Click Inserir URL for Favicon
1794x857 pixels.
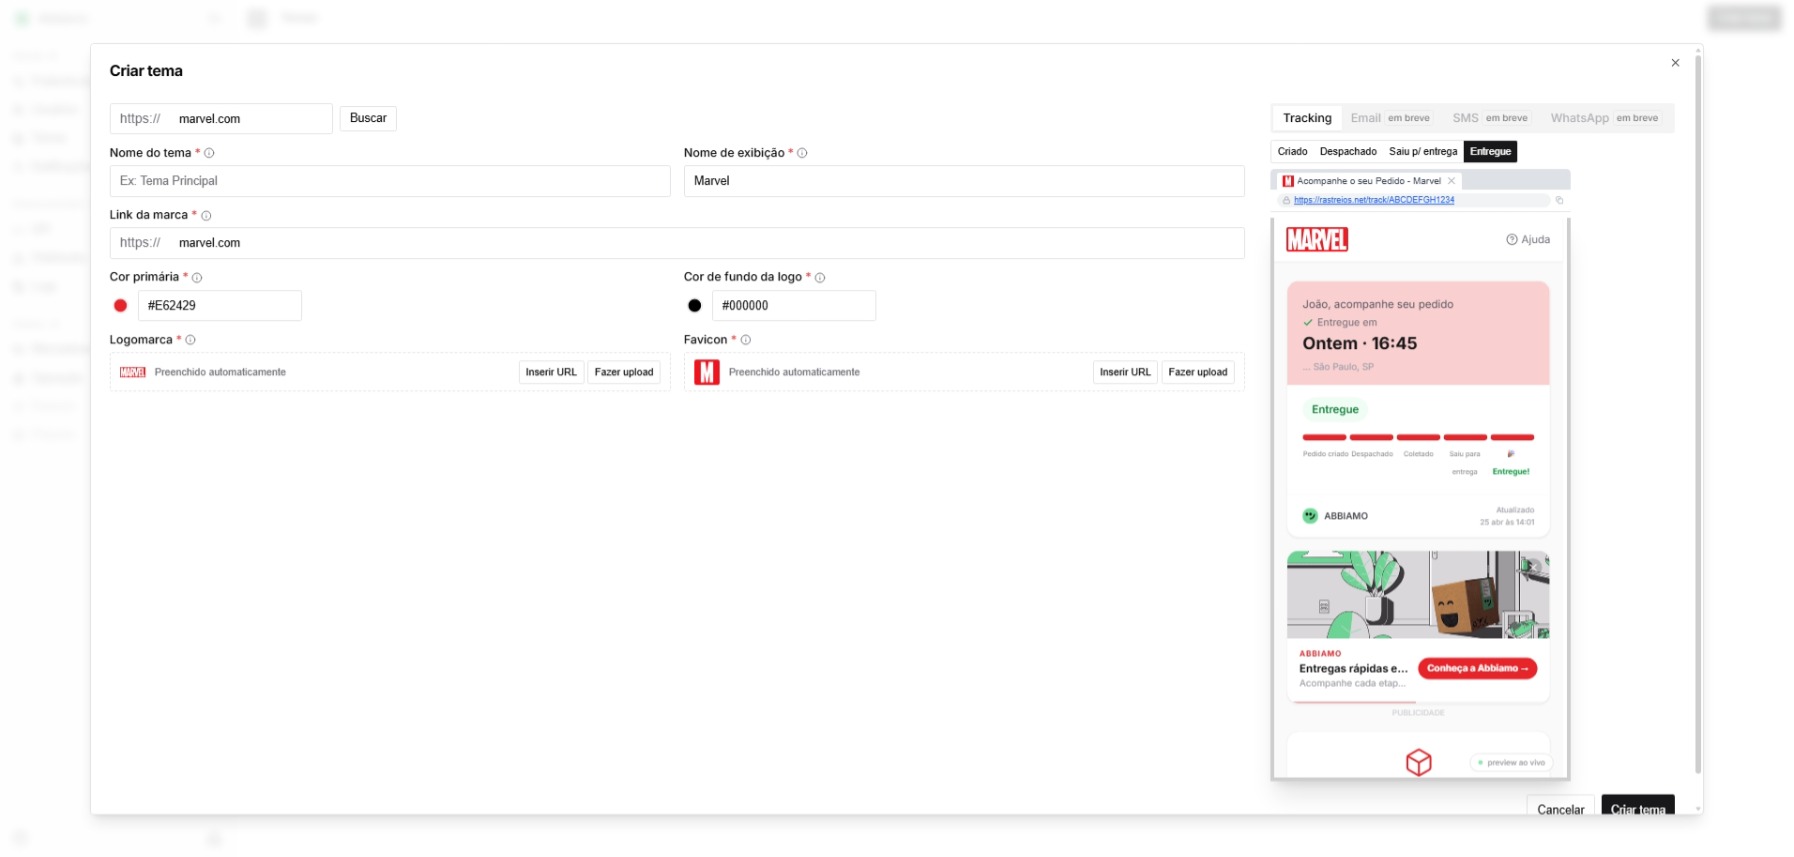point(1125,372)
